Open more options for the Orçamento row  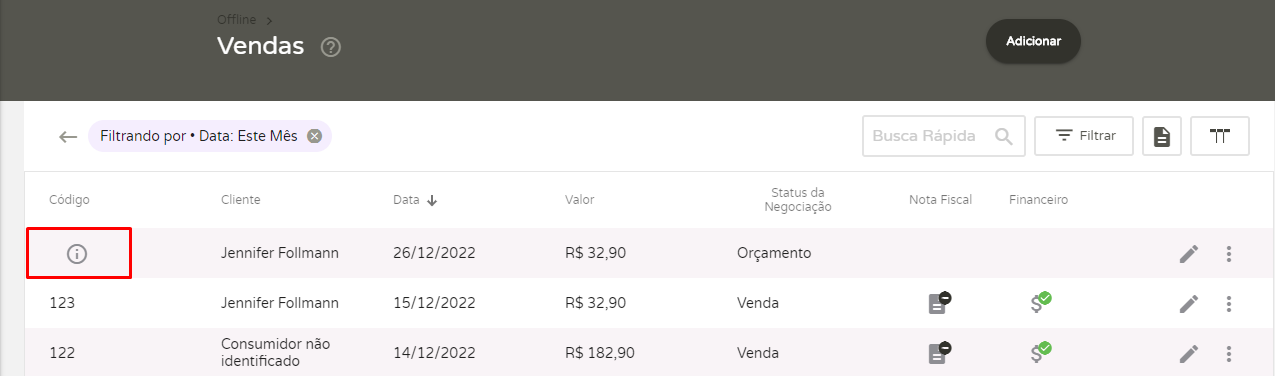[1229, 254]
